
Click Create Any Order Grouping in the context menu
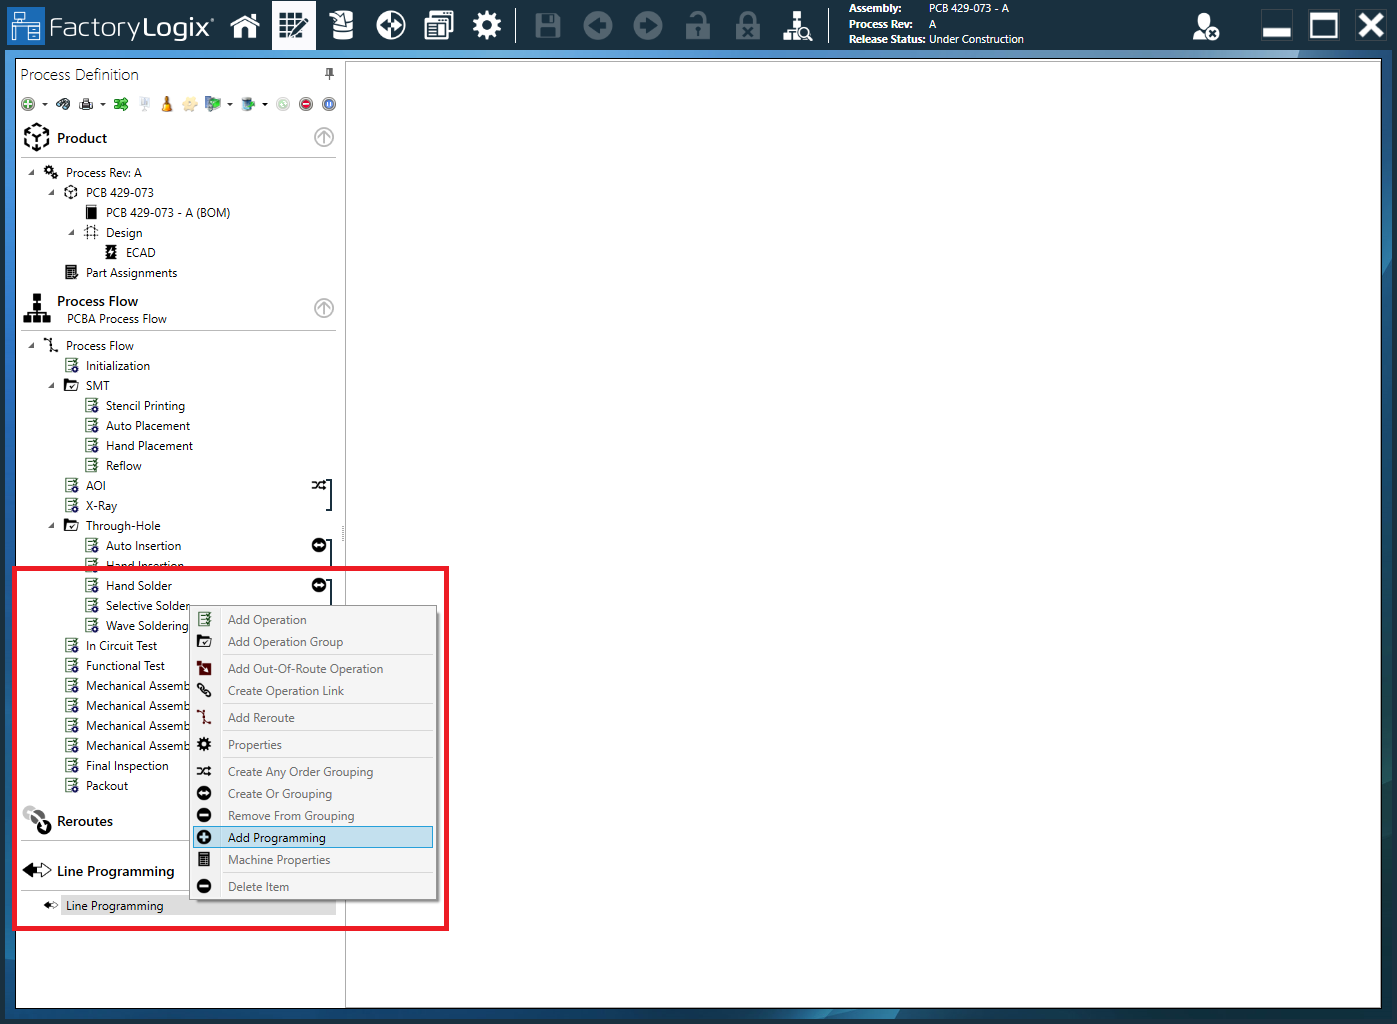tap(299, 771)
